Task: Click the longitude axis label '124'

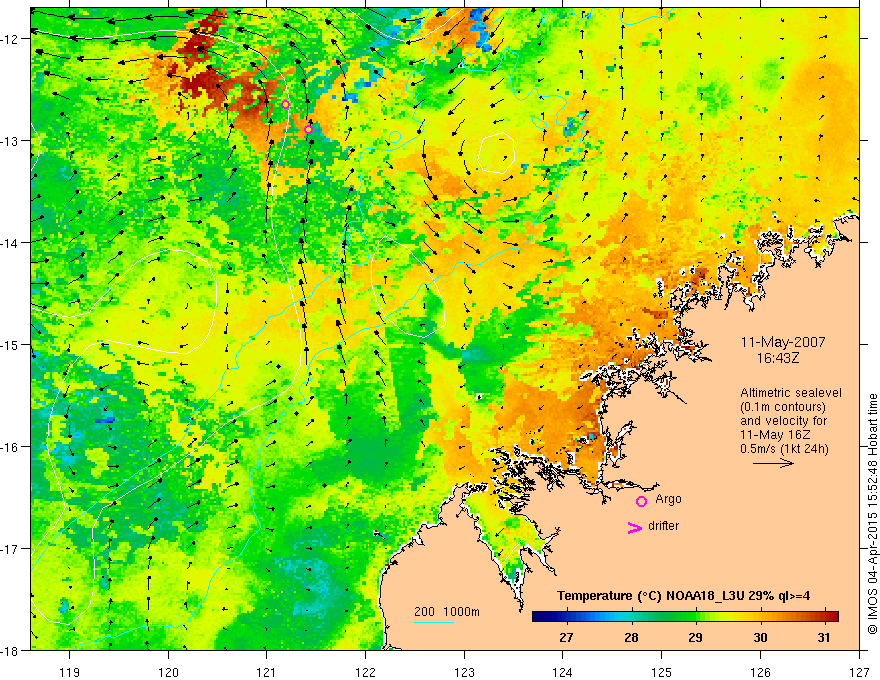Action: [x=563, y=672]
